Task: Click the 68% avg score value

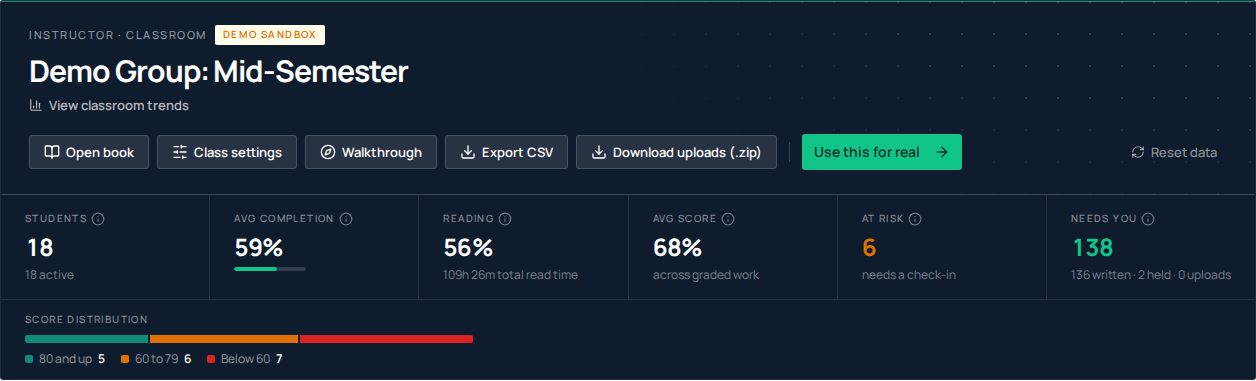Action: (x=677, y=247)
